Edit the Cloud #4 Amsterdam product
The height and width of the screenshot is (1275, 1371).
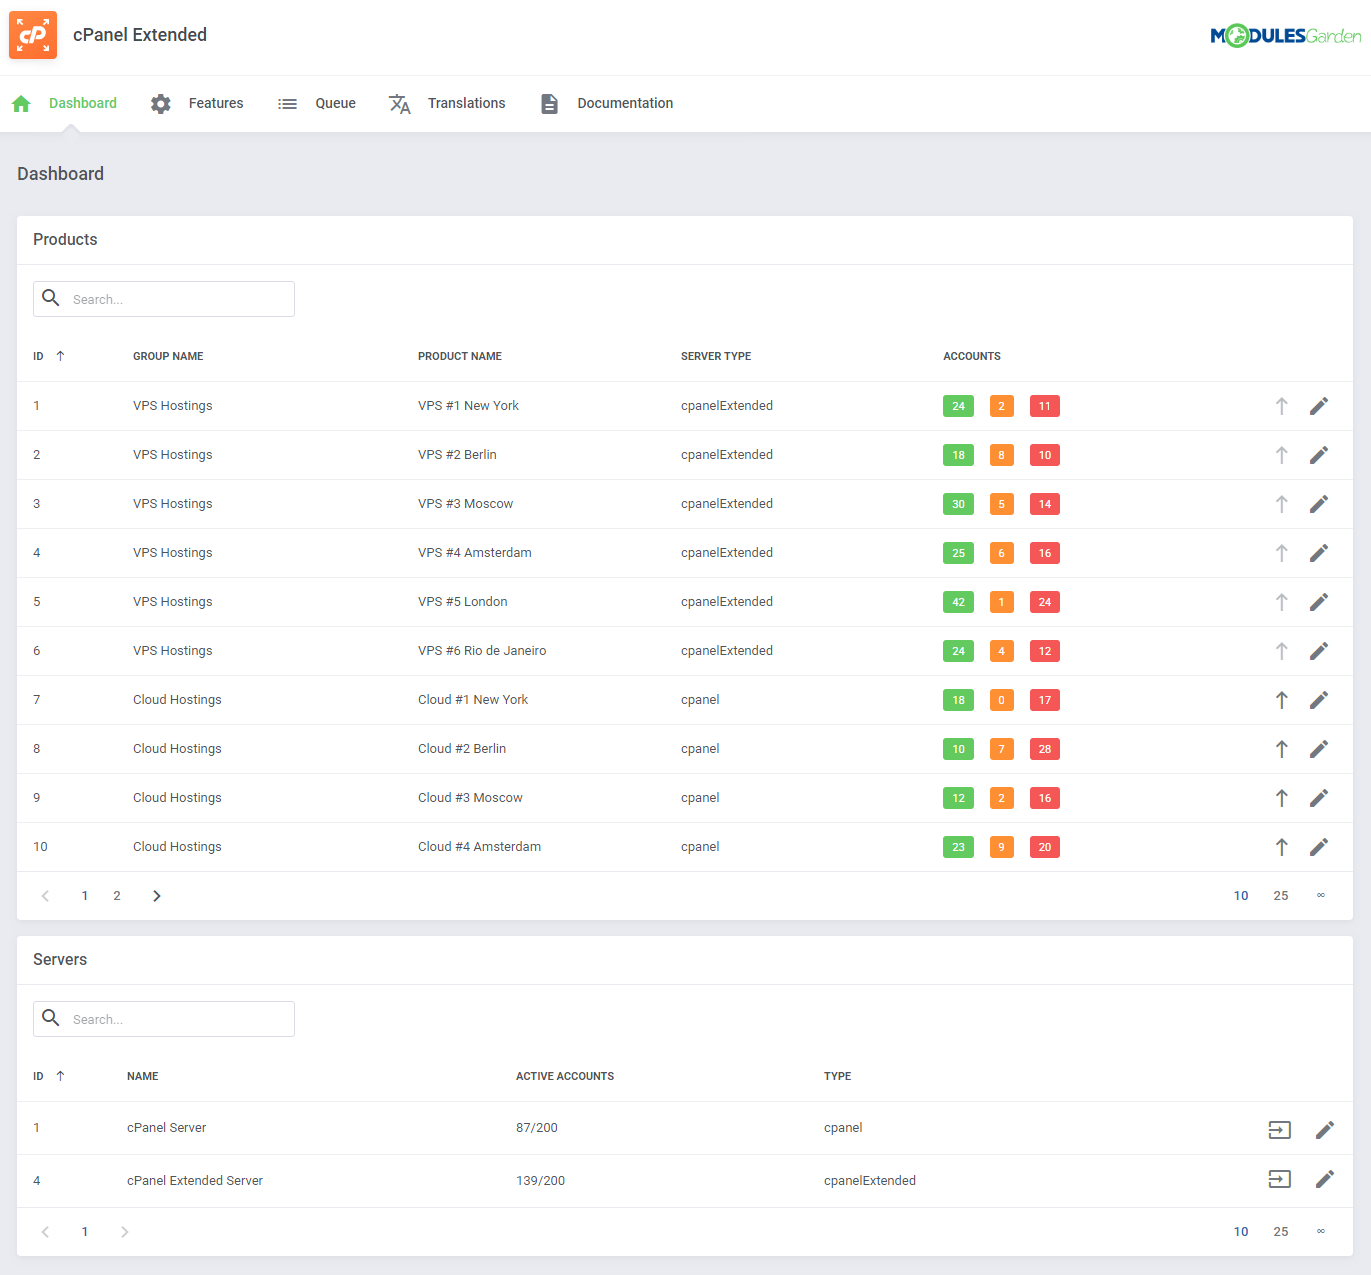[1319, 847]
